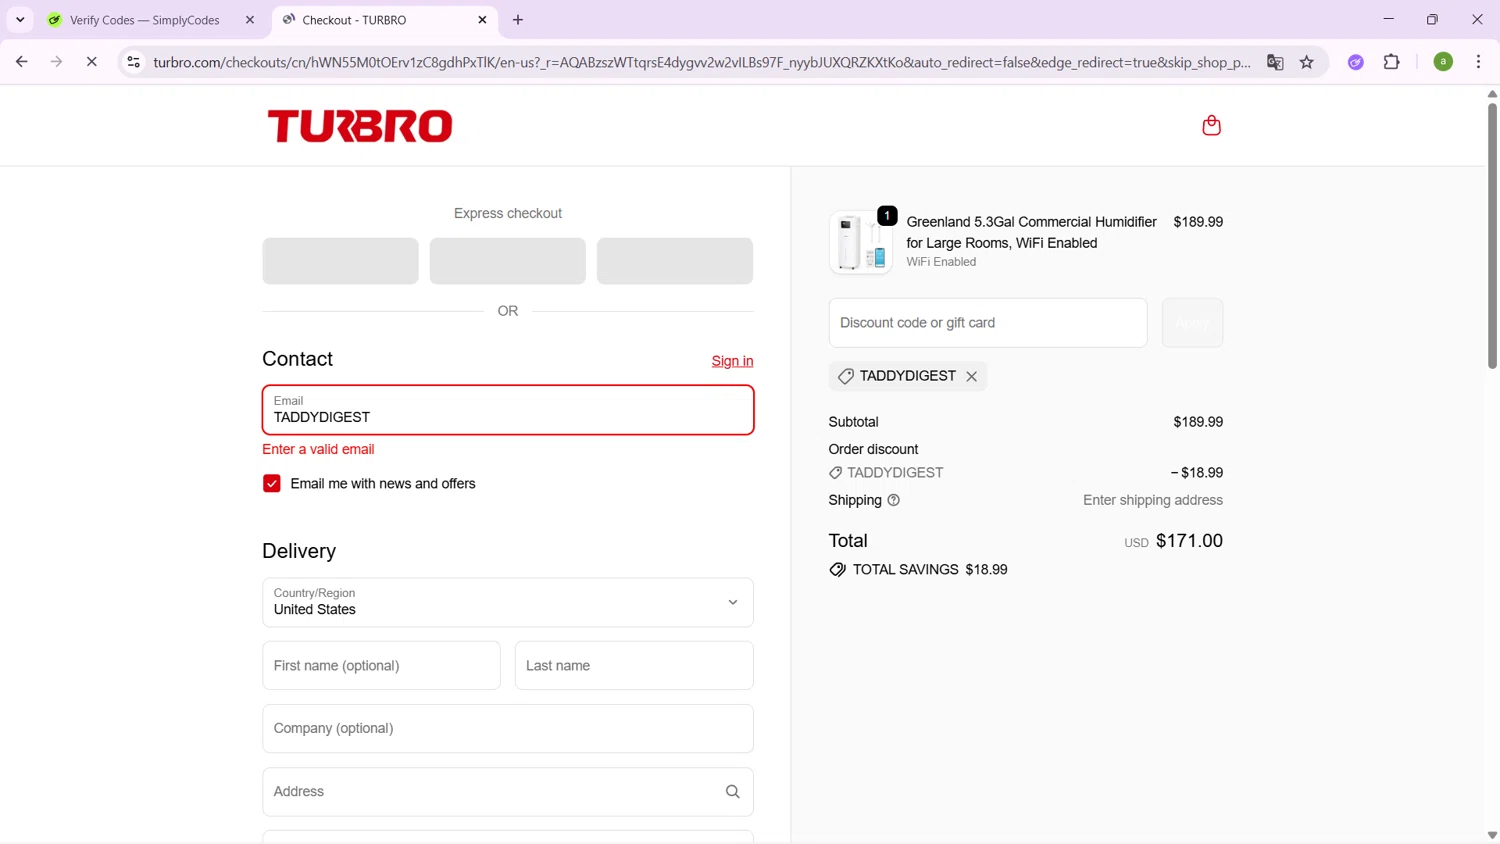Open the shopping bag cart icon
The width and height of the screenshot is (1500, 844).
pyautogui.click(x=1211, y=125)
